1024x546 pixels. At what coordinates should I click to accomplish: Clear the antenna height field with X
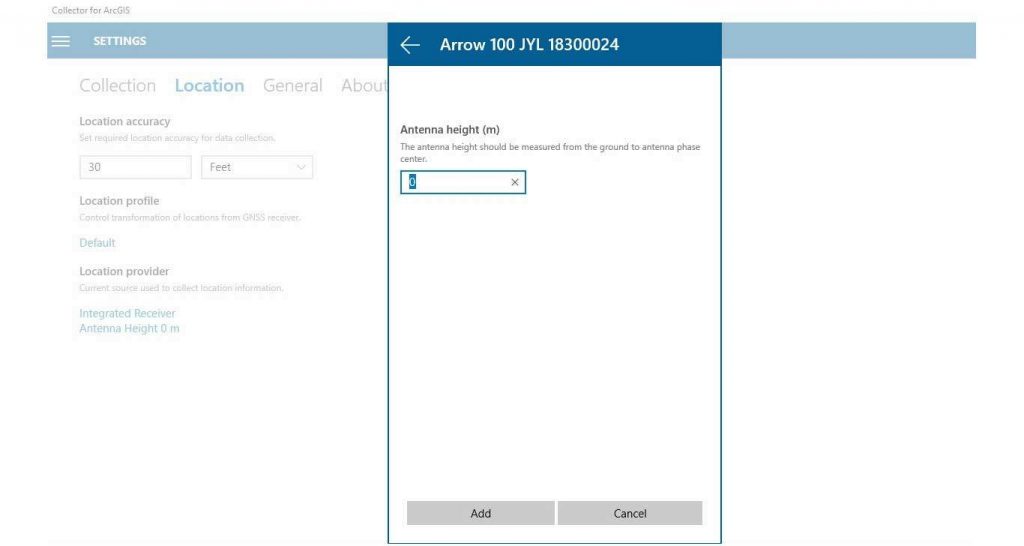pyautogui.click(x=515, y=182)
